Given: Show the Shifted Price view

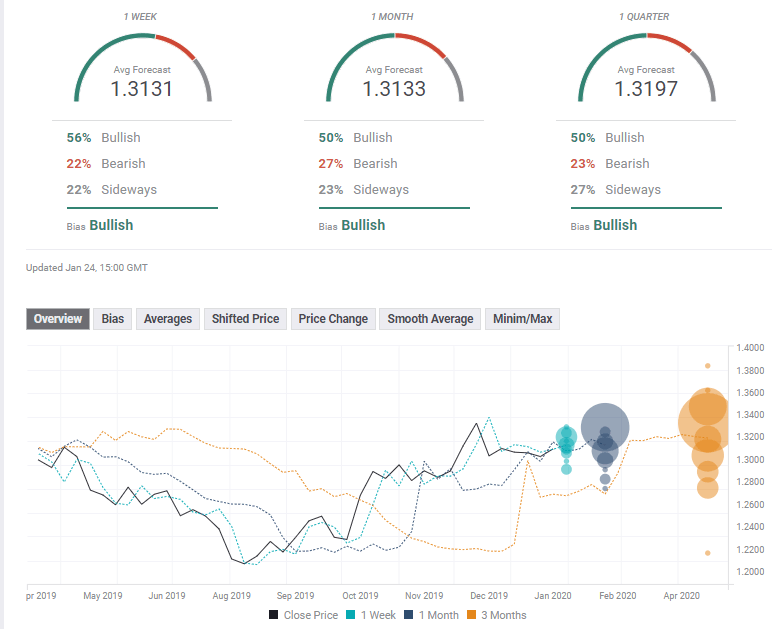Looking at the screenshot, I should pyautogui.click(x=245, y=319).
